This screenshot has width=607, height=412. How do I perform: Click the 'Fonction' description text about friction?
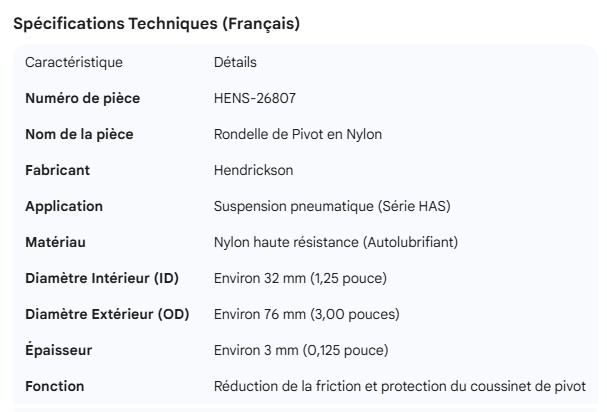coord(399,386)
